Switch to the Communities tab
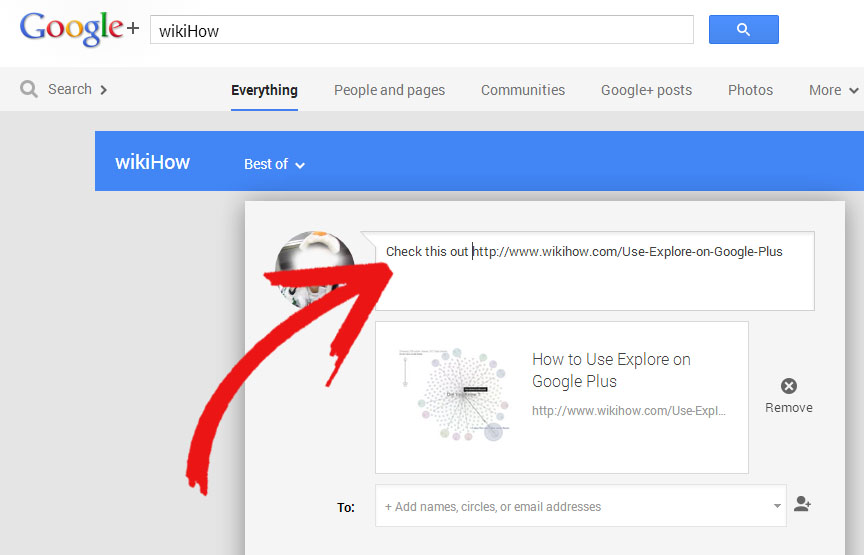The image size is (864, 555). pyautogui.click(x=523, y=90)
